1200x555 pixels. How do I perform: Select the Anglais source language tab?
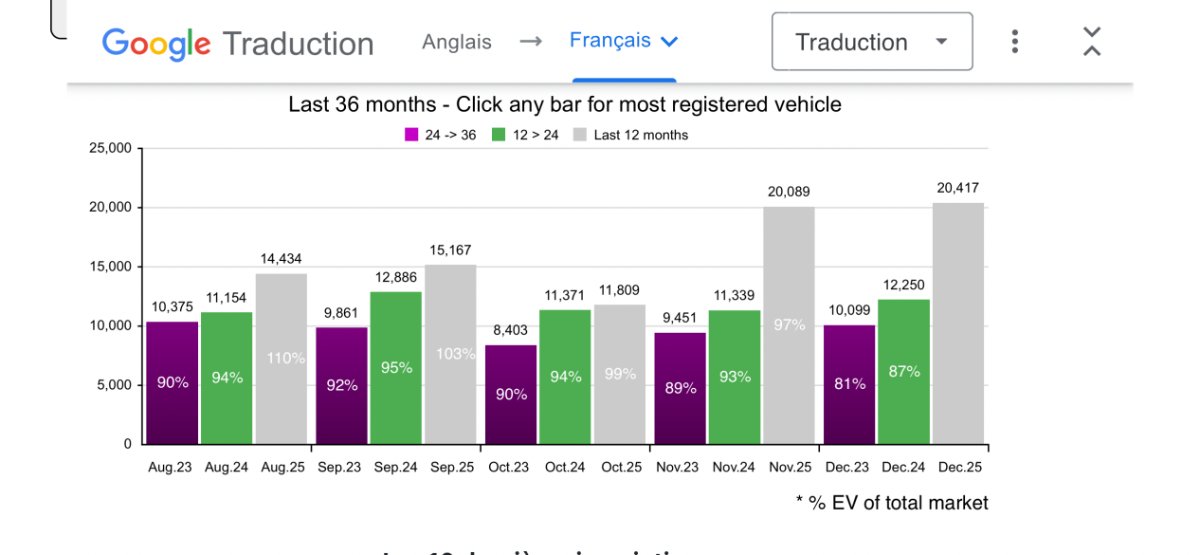457,41
